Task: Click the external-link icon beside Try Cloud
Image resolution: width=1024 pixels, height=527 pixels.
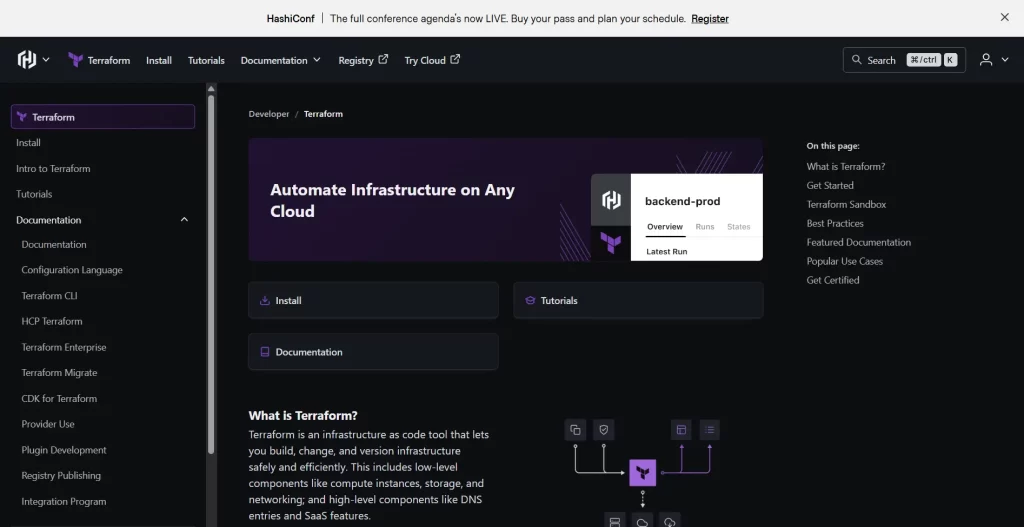Action: point(455,59)
